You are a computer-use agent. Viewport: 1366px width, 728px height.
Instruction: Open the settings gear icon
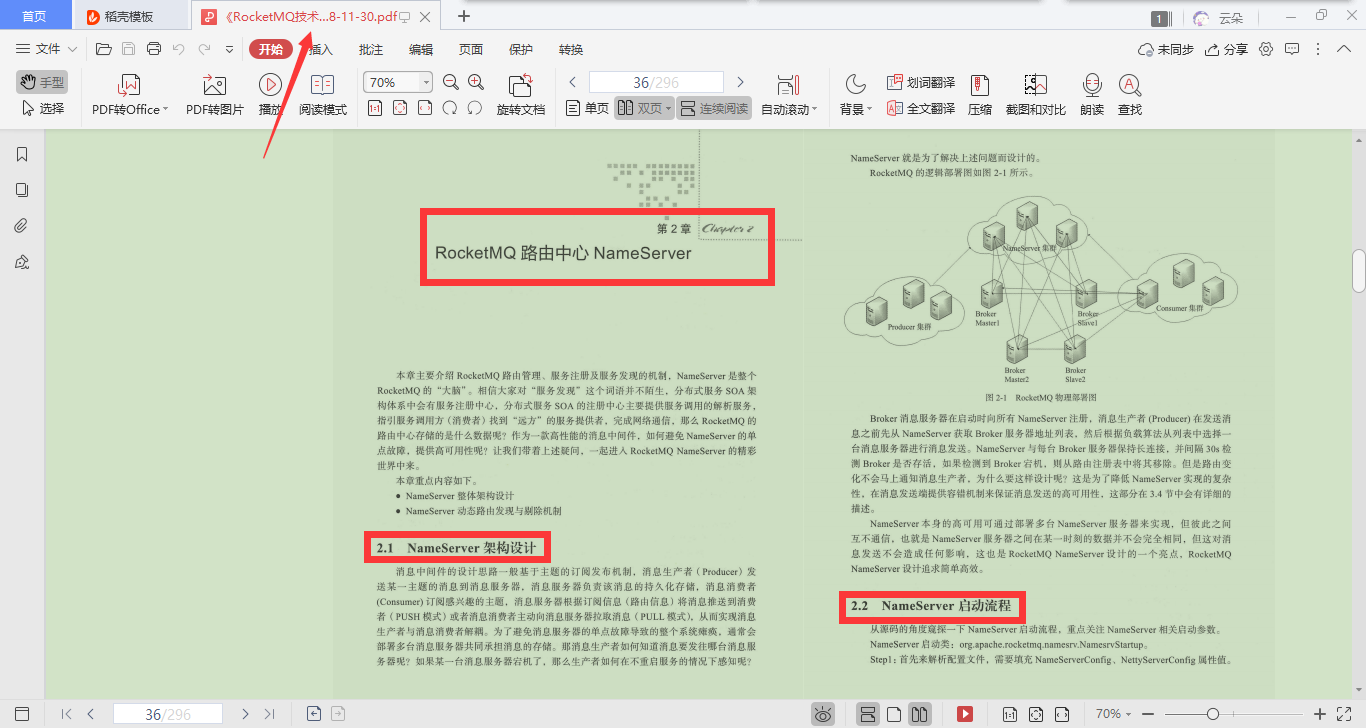click(1266, 49)
